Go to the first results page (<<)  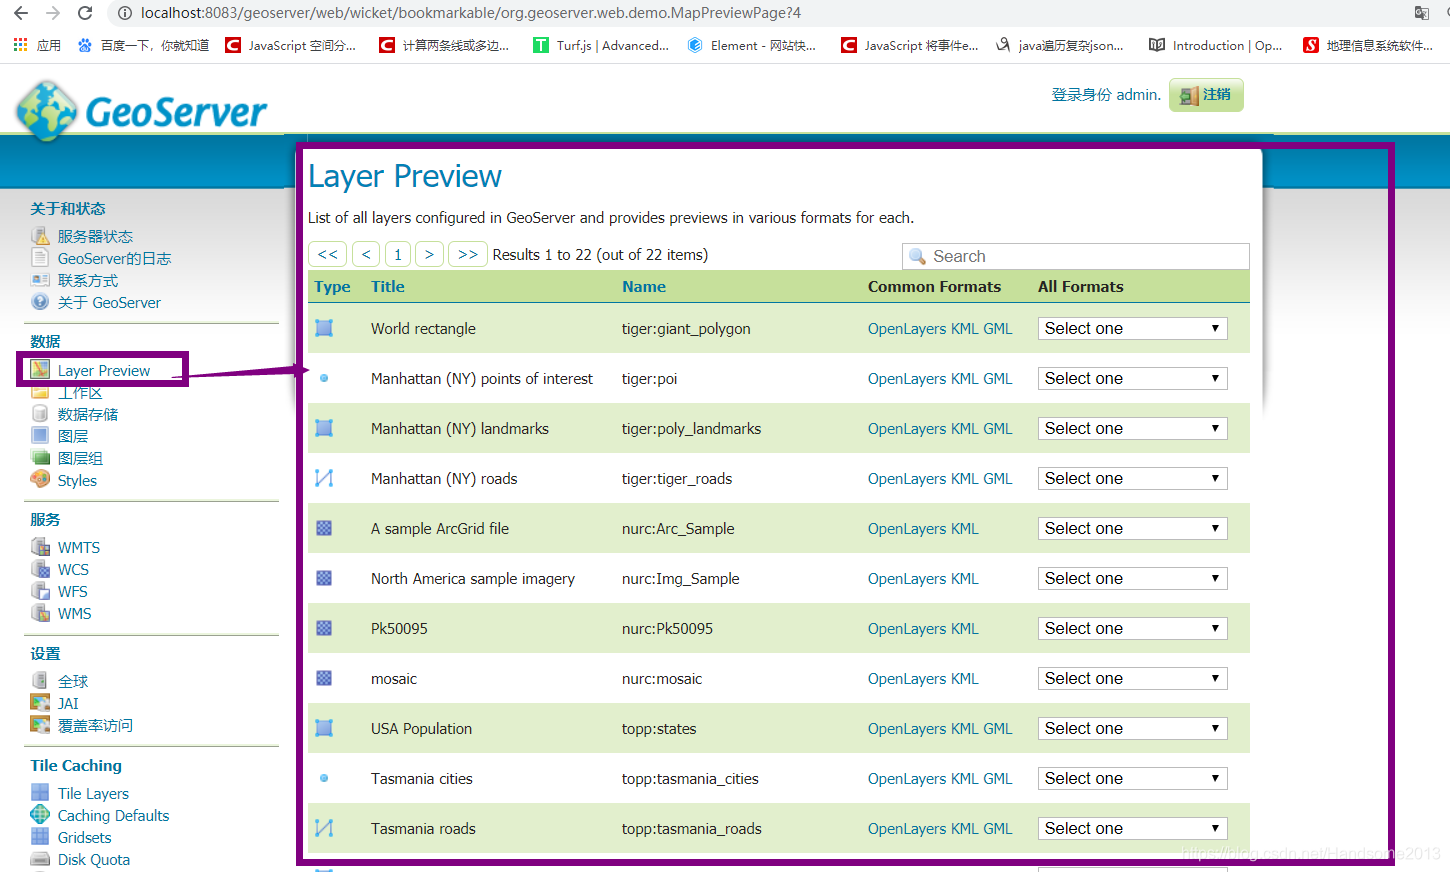pos(328,254)
